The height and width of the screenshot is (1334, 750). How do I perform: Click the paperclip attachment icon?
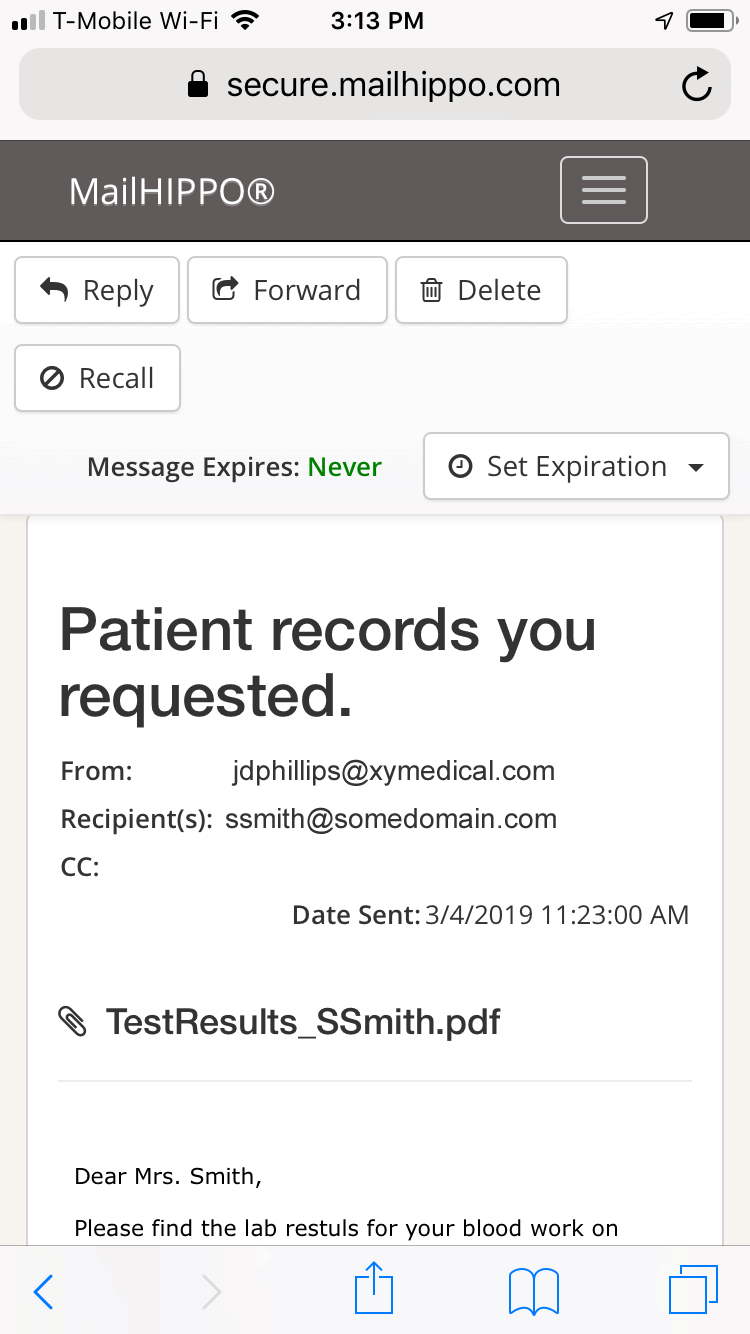click(74, 1022)
